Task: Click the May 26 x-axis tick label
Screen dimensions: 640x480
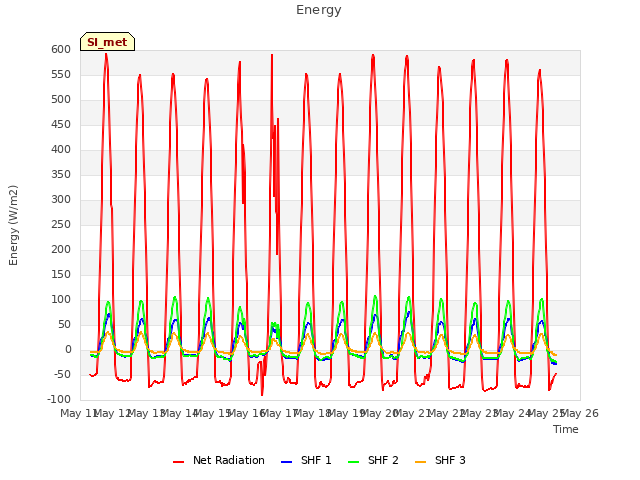Action: pyautogui.click(x=580, y=414)
